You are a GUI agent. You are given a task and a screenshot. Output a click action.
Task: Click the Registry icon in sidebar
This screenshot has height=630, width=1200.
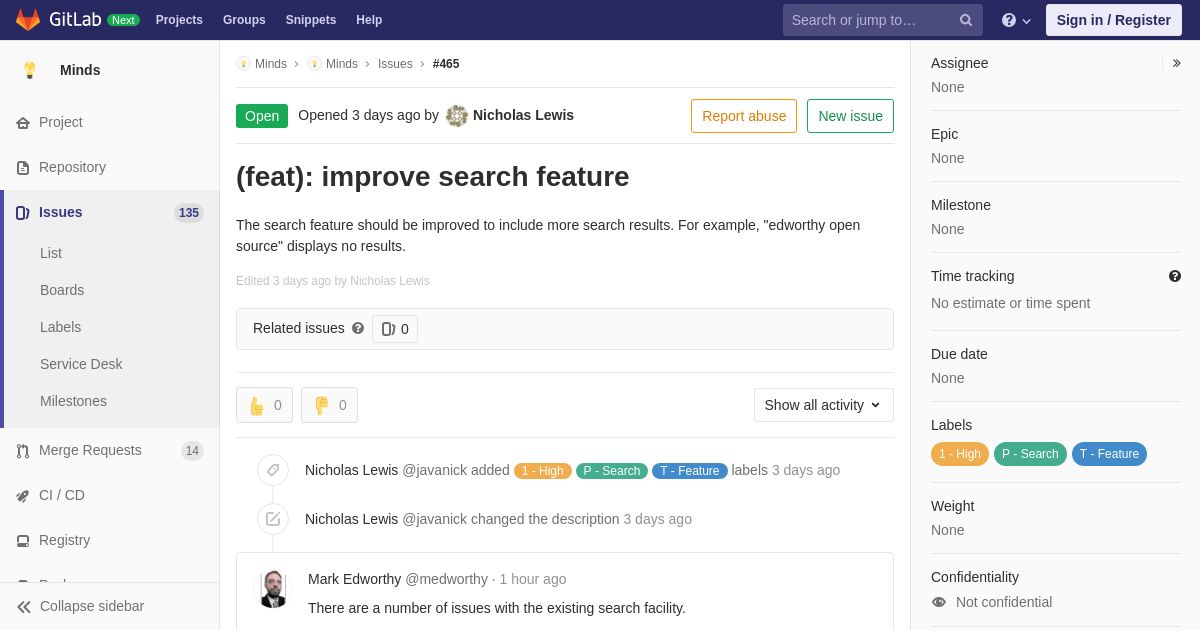[x=23, y=541]
